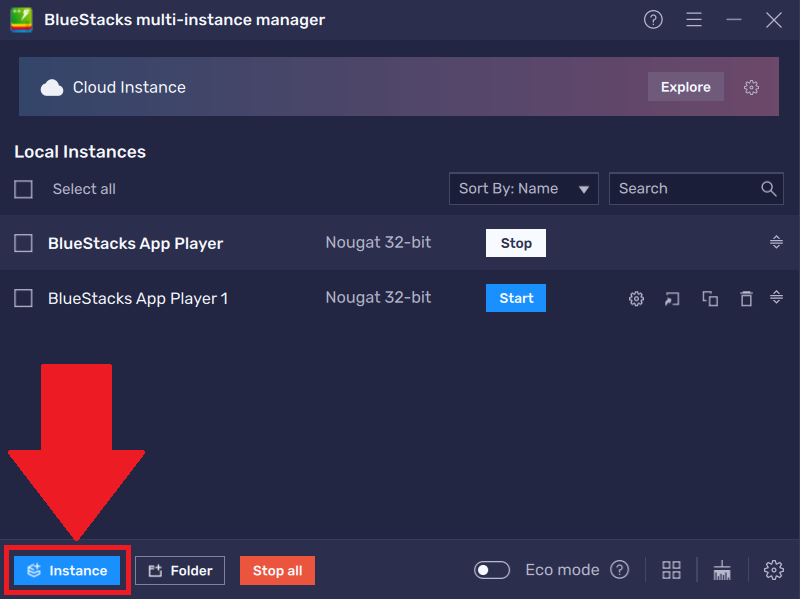This screenshot has height=599, width=800.
Task: Open settings gear for BlueStacks App Player 1
Action: (x=636, y=298)
